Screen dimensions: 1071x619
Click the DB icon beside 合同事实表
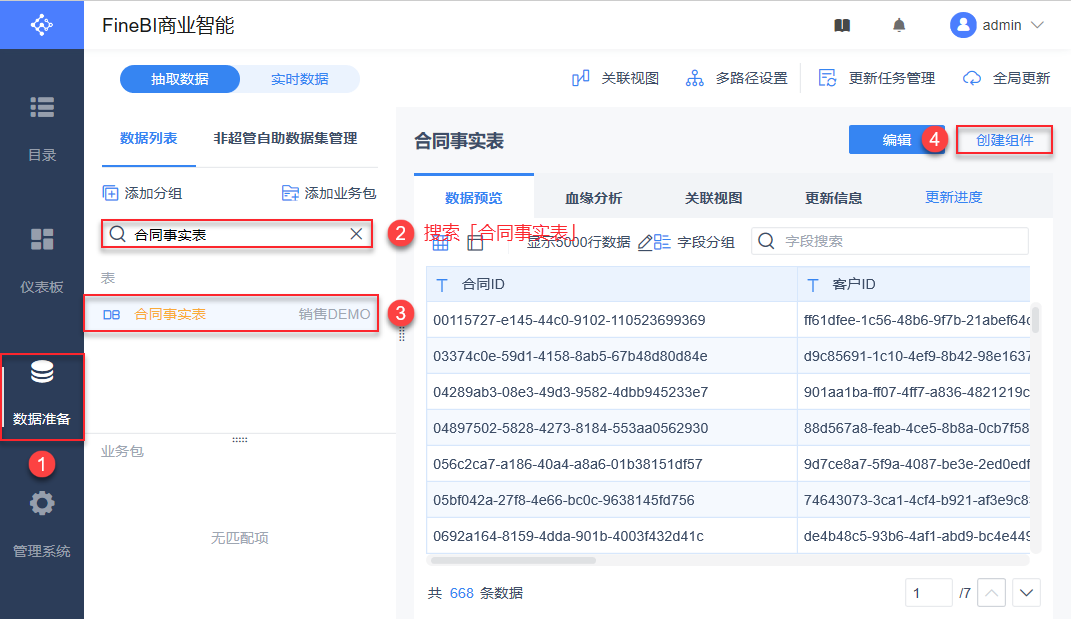coord(111,314)
